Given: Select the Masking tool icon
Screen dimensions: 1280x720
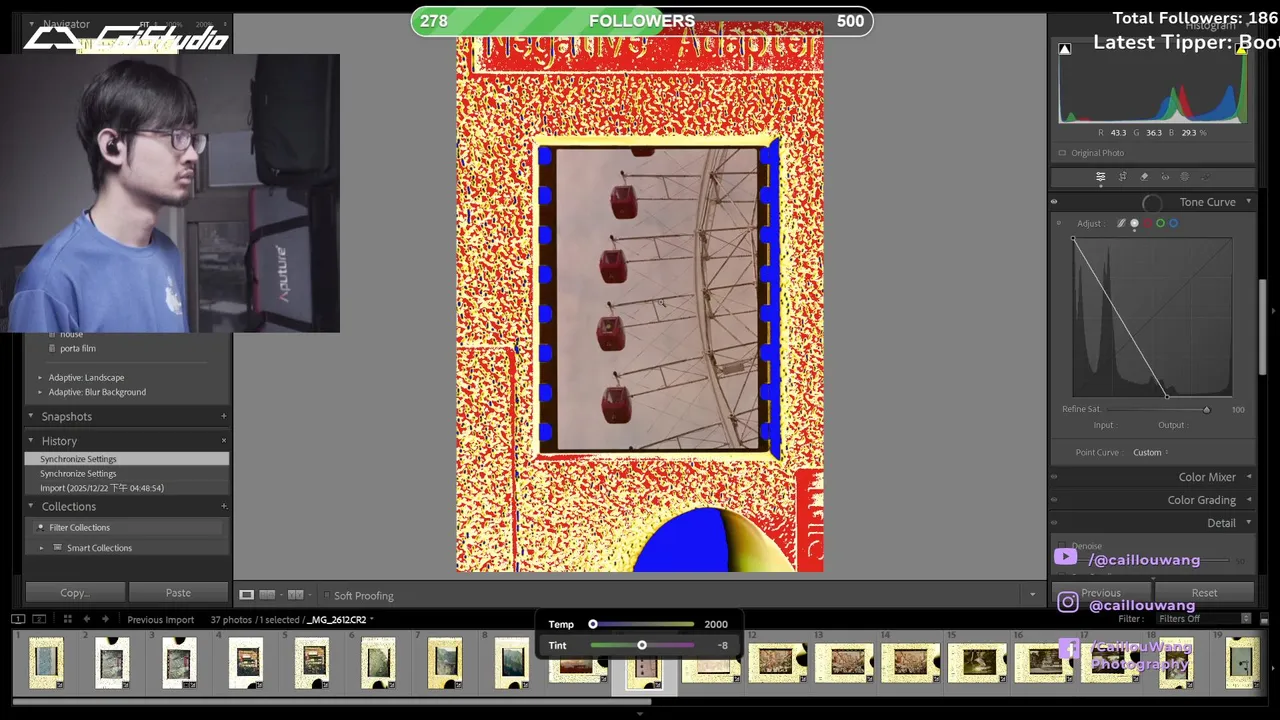Looking at the screenshot, I should pyautogui.click(x=1185, y=177).
